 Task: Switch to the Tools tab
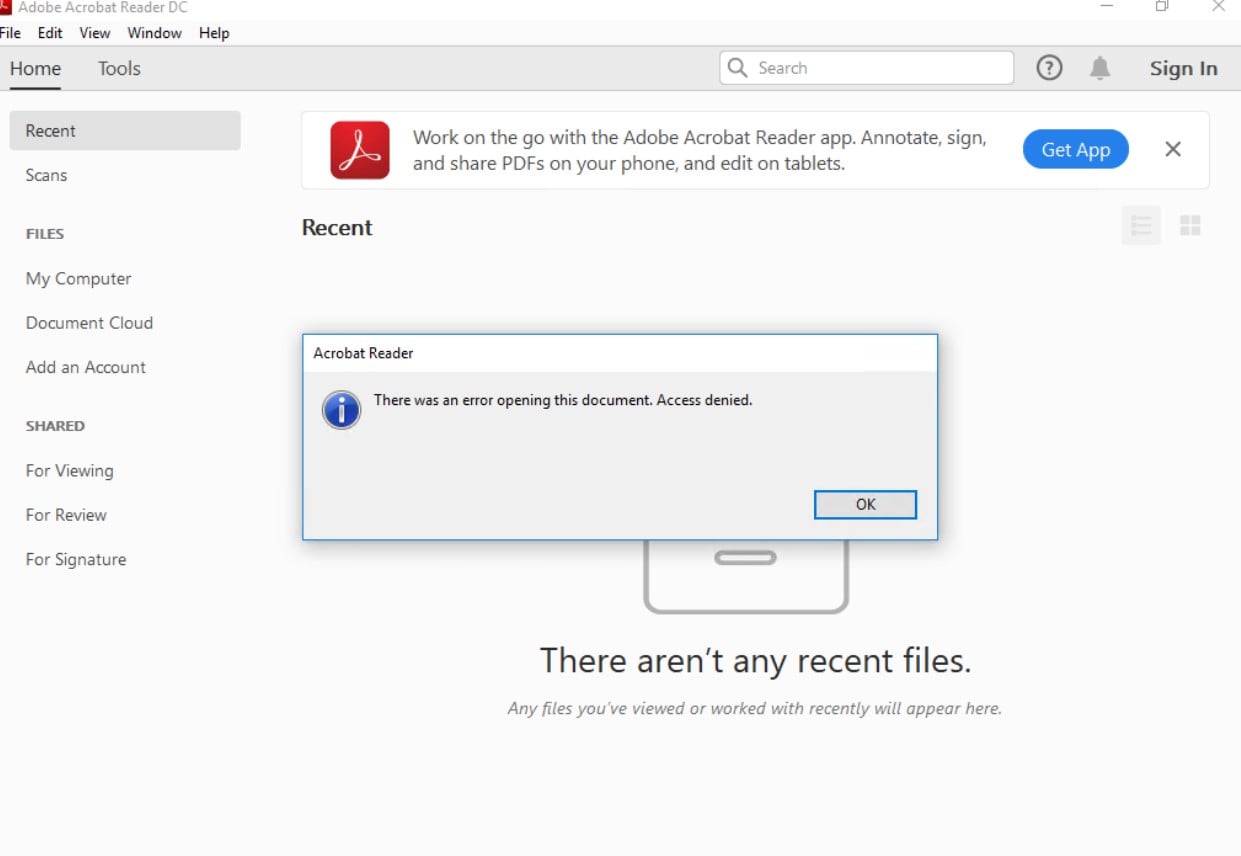tap(119, 69)
